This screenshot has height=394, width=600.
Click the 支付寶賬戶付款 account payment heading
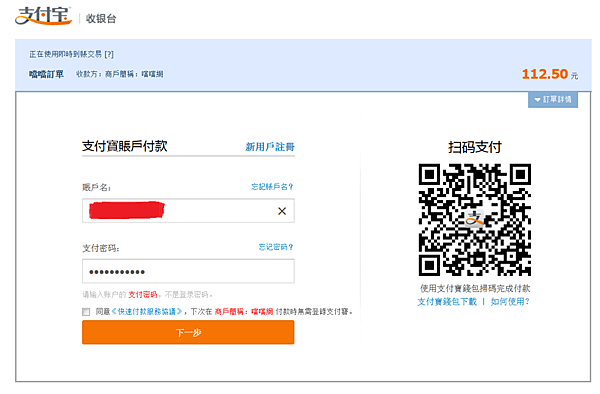click(x=125, y=146)
